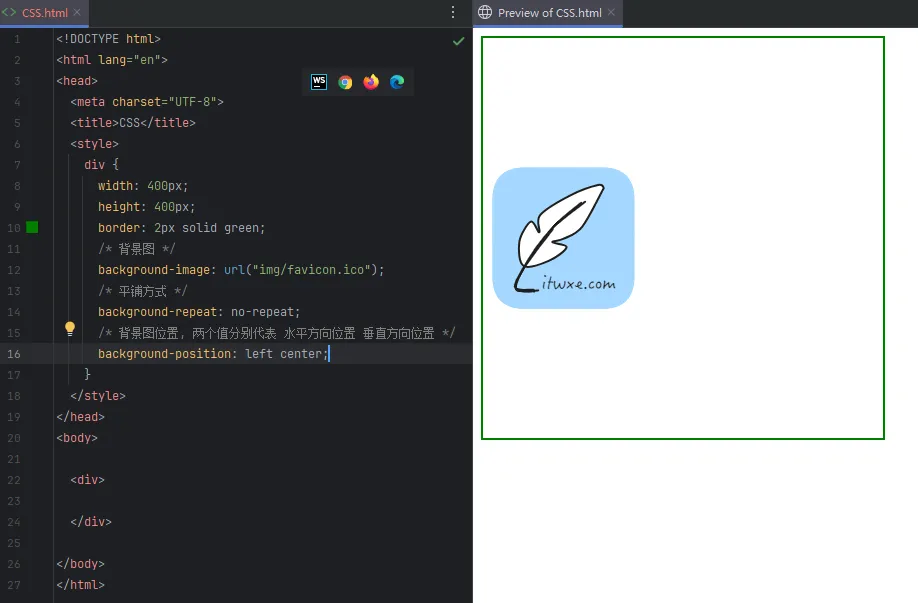The height and width of the screenshot is (603, 918).
Task: Click the opening <div> tag in body
Action: tap(87, 480)
